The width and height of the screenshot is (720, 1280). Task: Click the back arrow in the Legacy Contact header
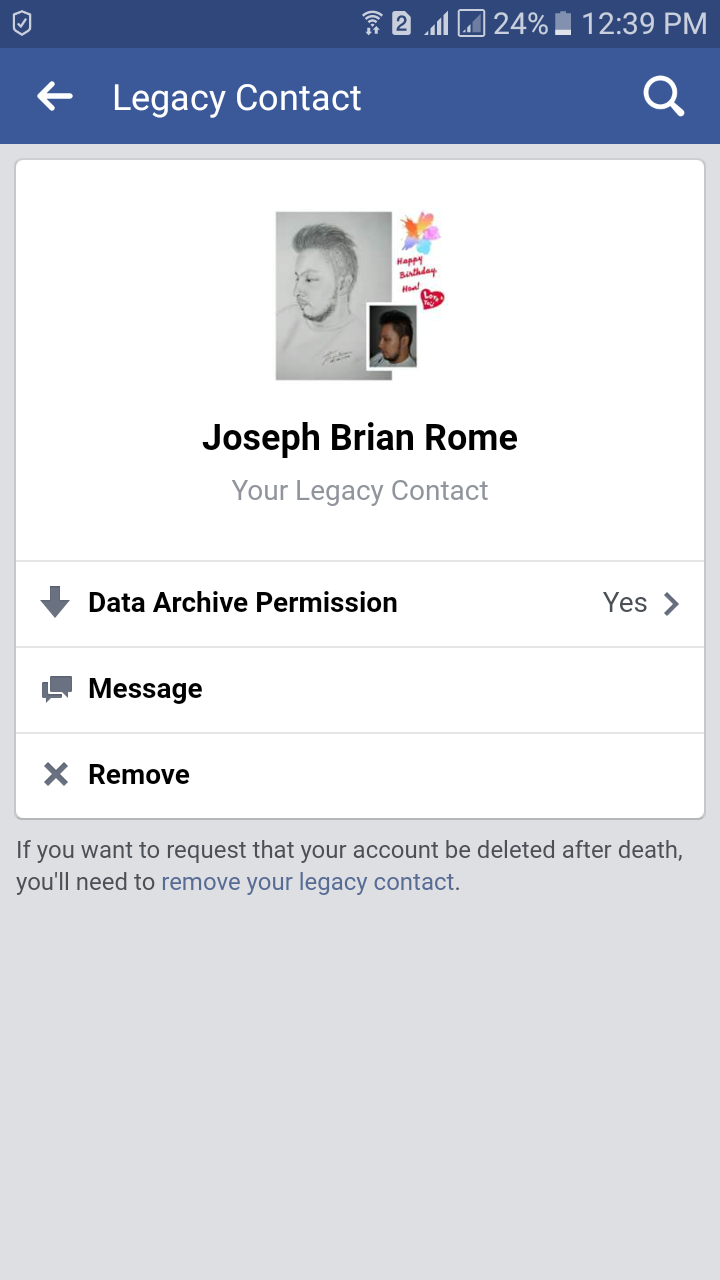coord(55,96)
